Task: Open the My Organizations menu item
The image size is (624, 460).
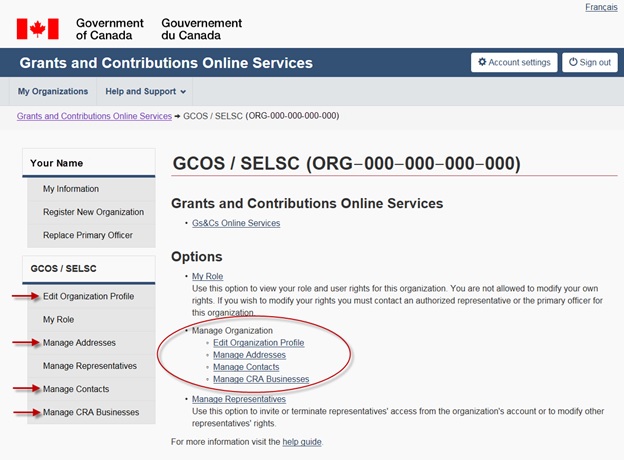Action: tap(53, 92)
